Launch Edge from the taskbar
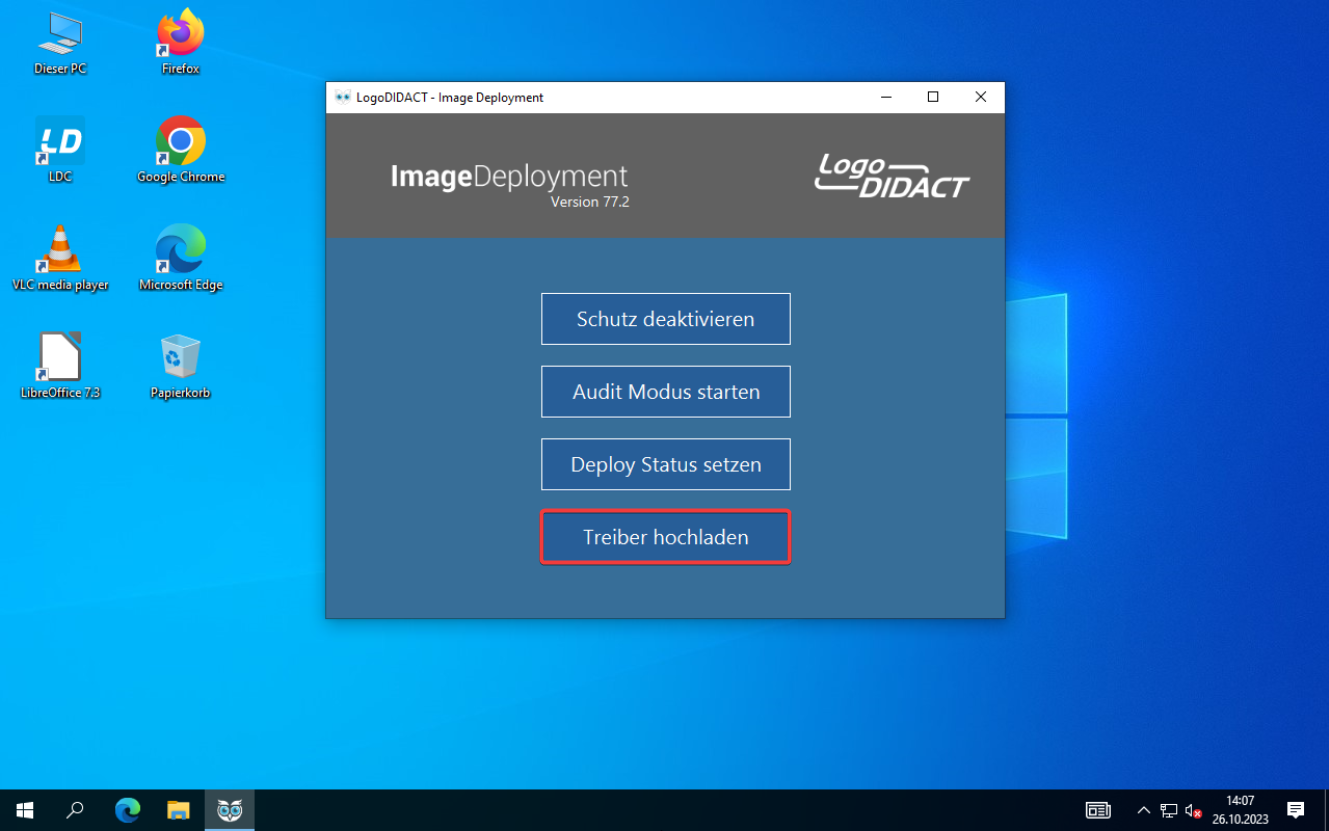 tap(127, 810)
